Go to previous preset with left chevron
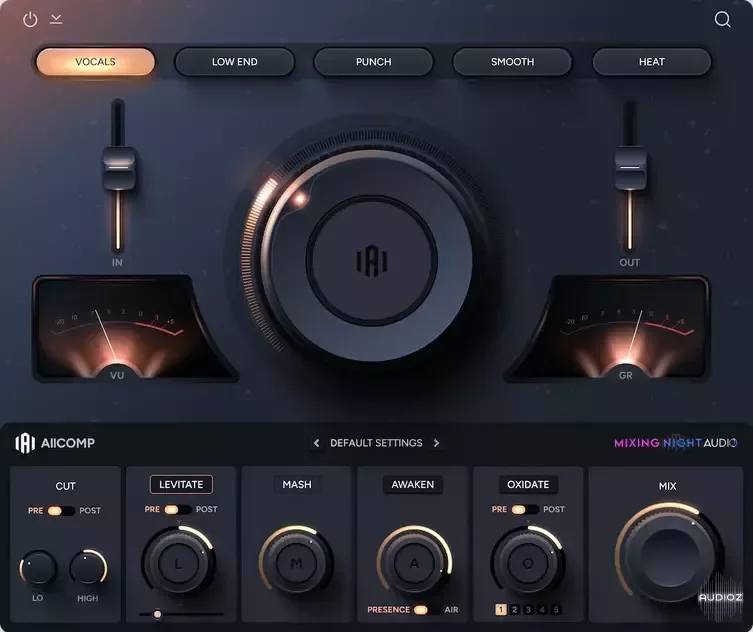The height and width of the screenshot is (632, 753). (x=316, y=443)
